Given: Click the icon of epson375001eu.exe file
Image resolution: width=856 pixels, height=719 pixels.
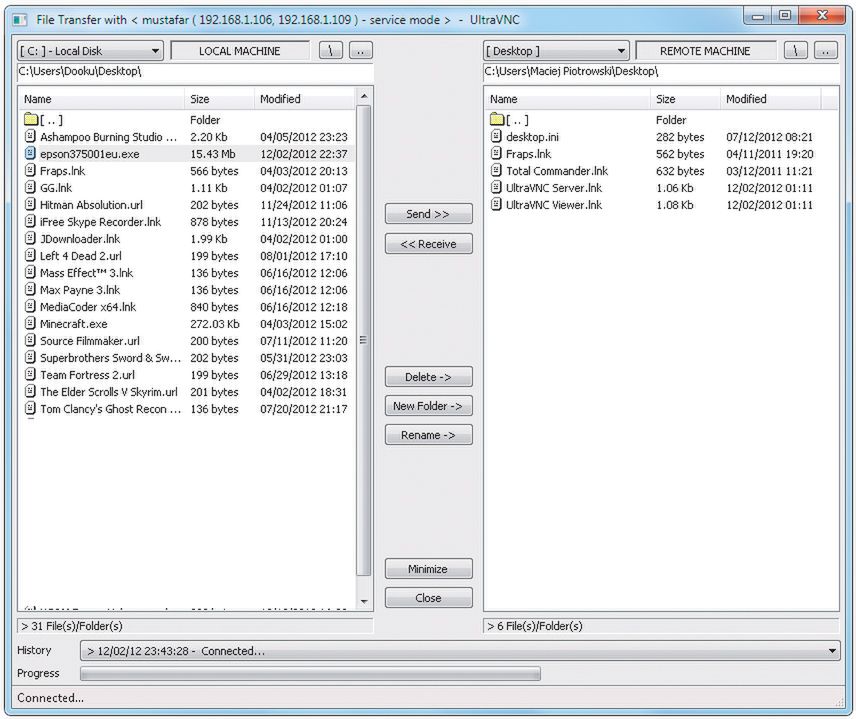Looking at the screenshot, I should point(31,153).
